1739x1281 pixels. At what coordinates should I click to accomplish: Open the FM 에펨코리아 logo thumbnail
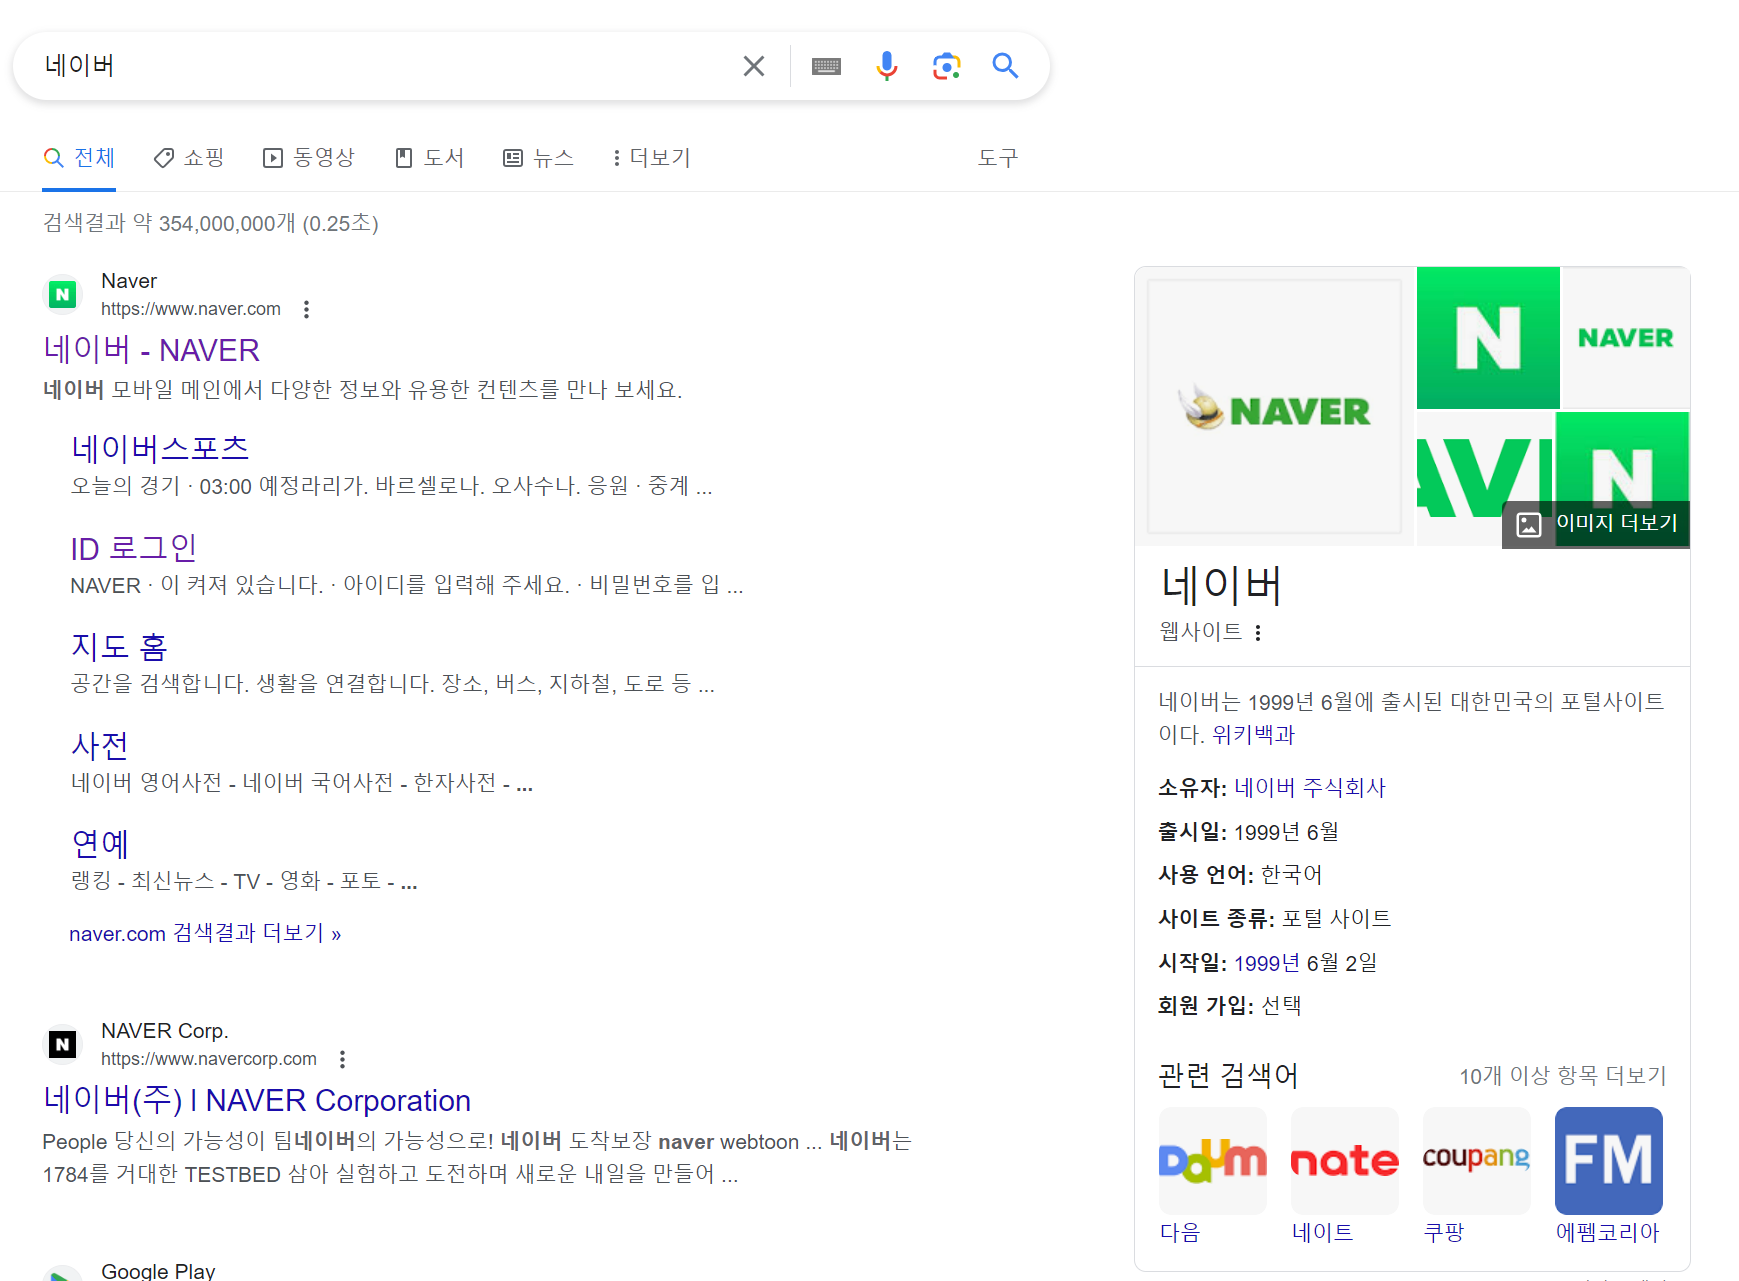pos(1608,1160)
